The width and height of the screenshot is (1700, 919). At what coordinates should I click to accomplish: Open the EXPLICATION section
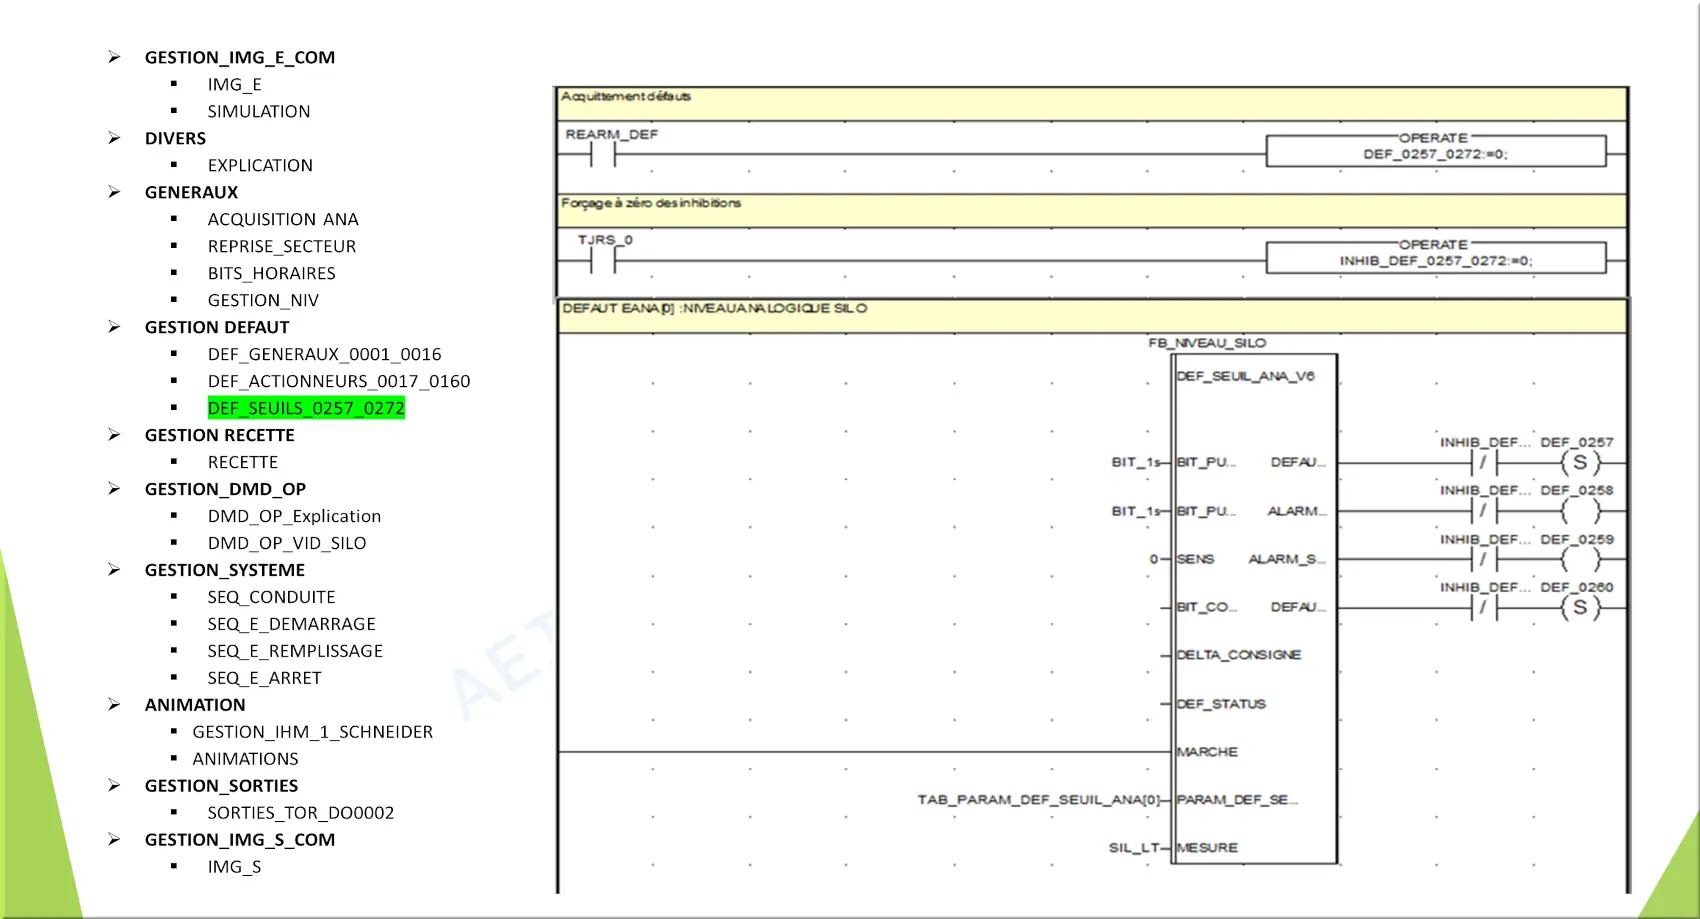tap(260, 166)
